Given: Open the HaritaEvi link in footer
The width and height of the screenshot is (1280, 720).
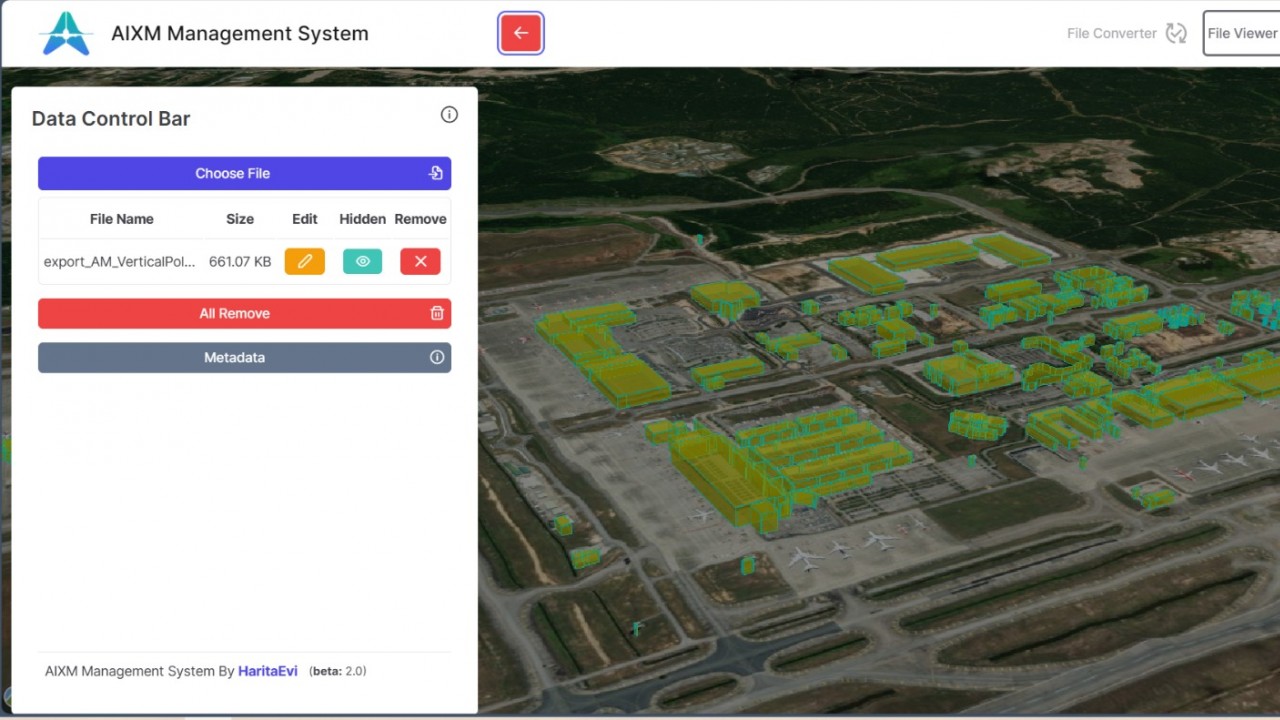Looking at the screenshot, I should (267, 671).
